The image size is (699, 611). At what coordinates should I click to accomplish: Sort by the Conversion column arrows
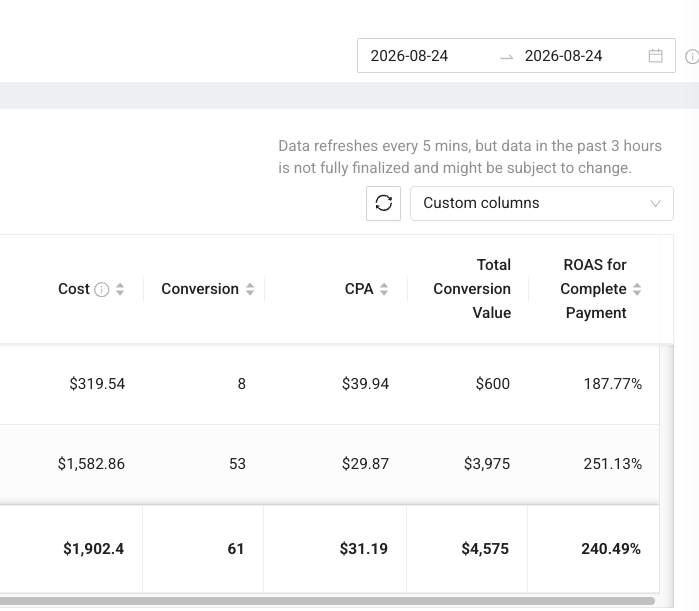pyautogui.click(x=250, y=289)
